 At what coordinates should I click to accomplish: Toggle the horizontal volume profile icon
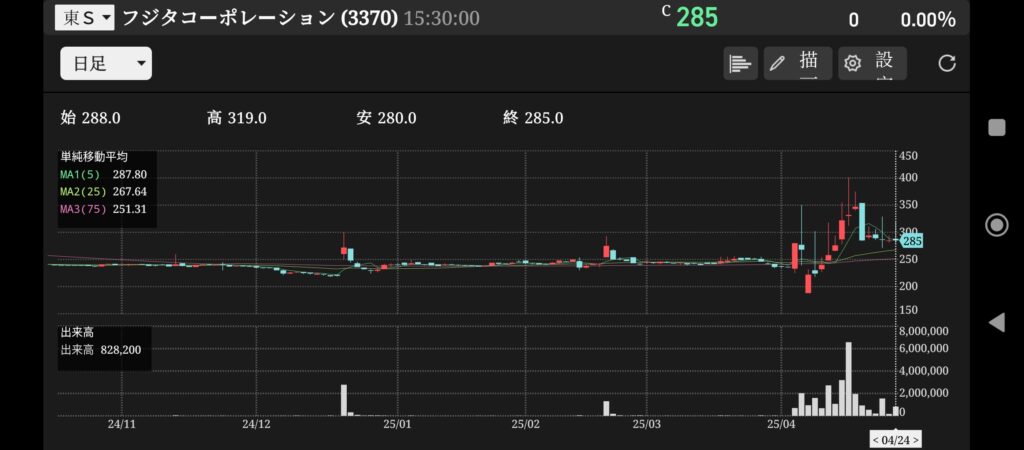point(740,63)
